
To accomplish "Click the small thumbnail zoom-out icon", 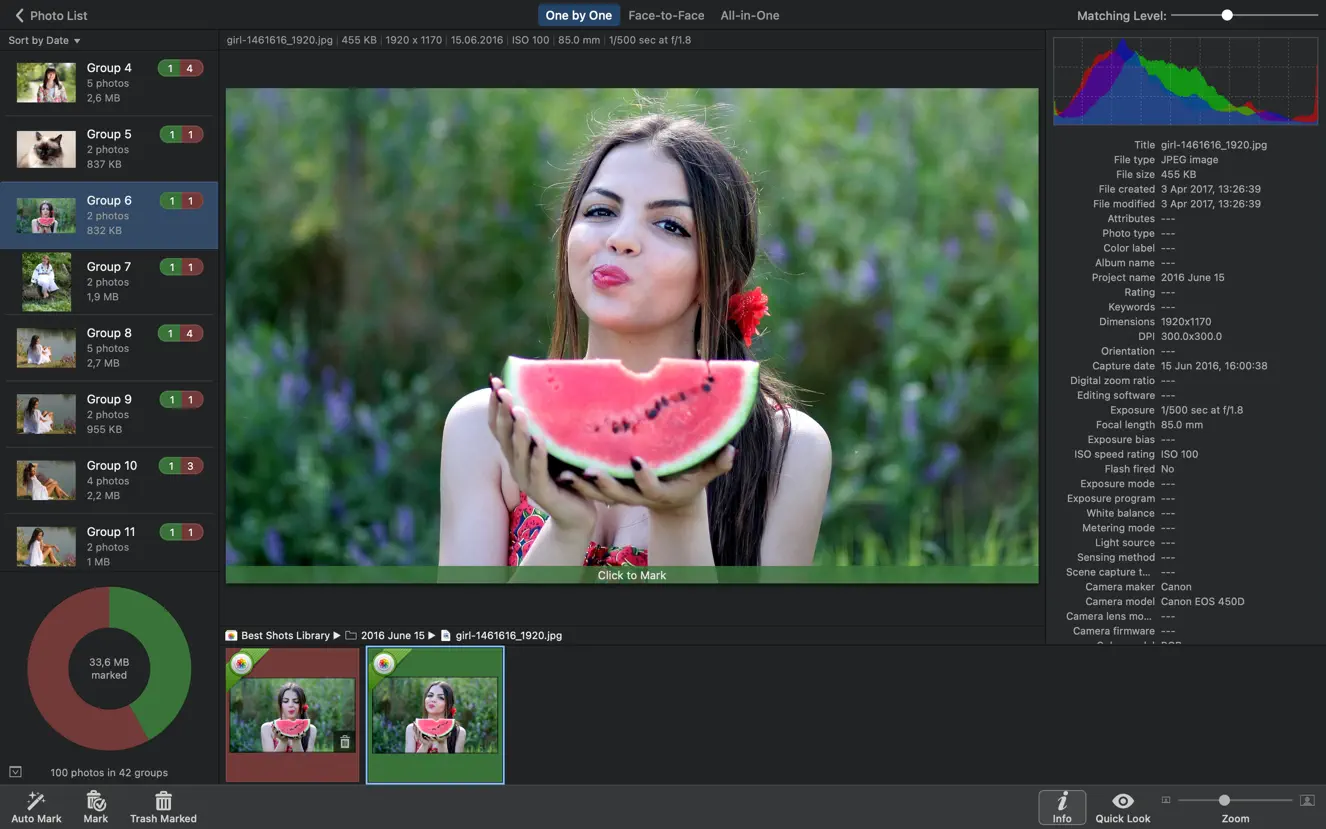I will [1165, 800].
